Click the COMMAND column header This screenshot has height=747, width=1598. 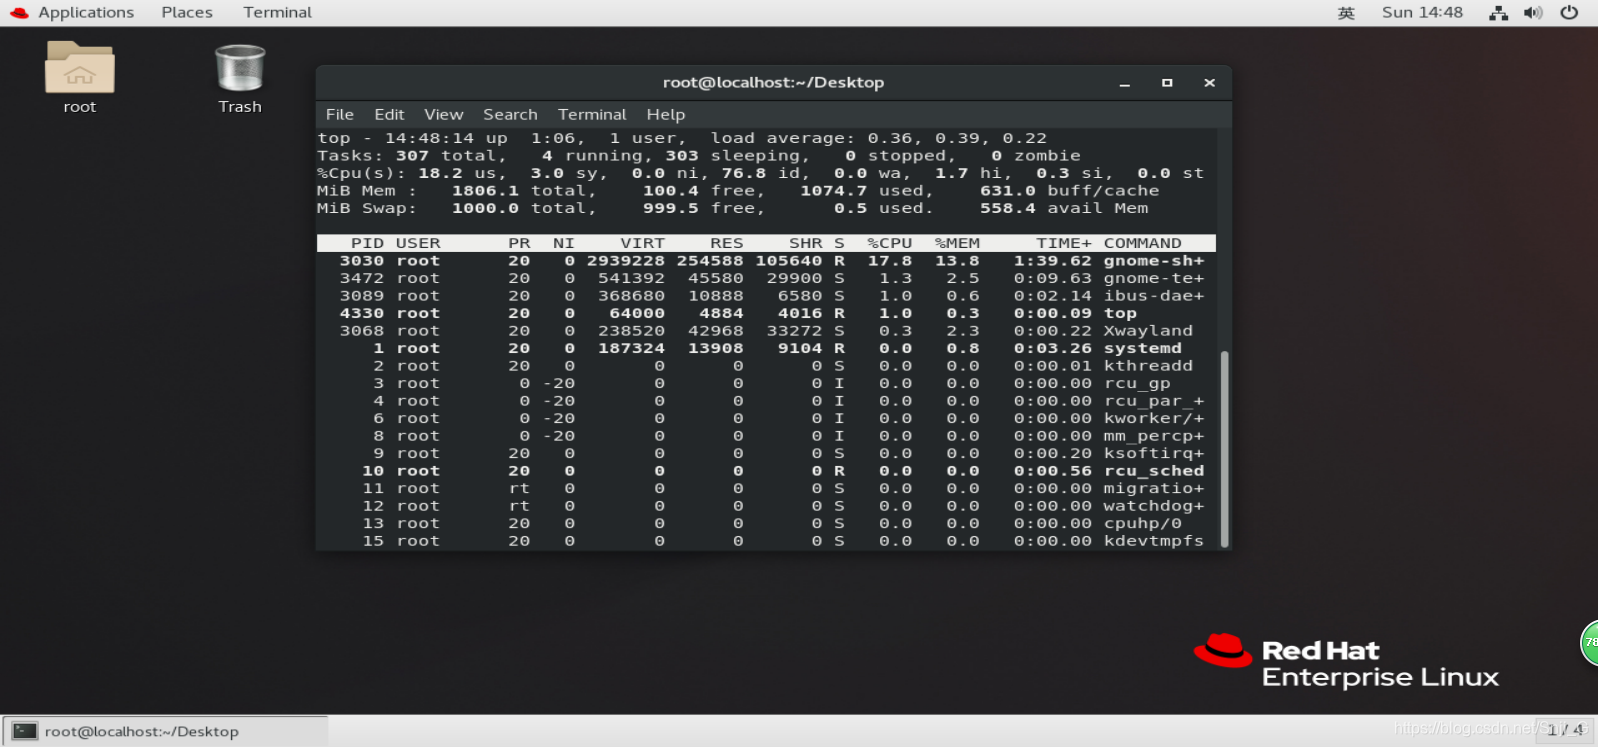(1143, 243)
